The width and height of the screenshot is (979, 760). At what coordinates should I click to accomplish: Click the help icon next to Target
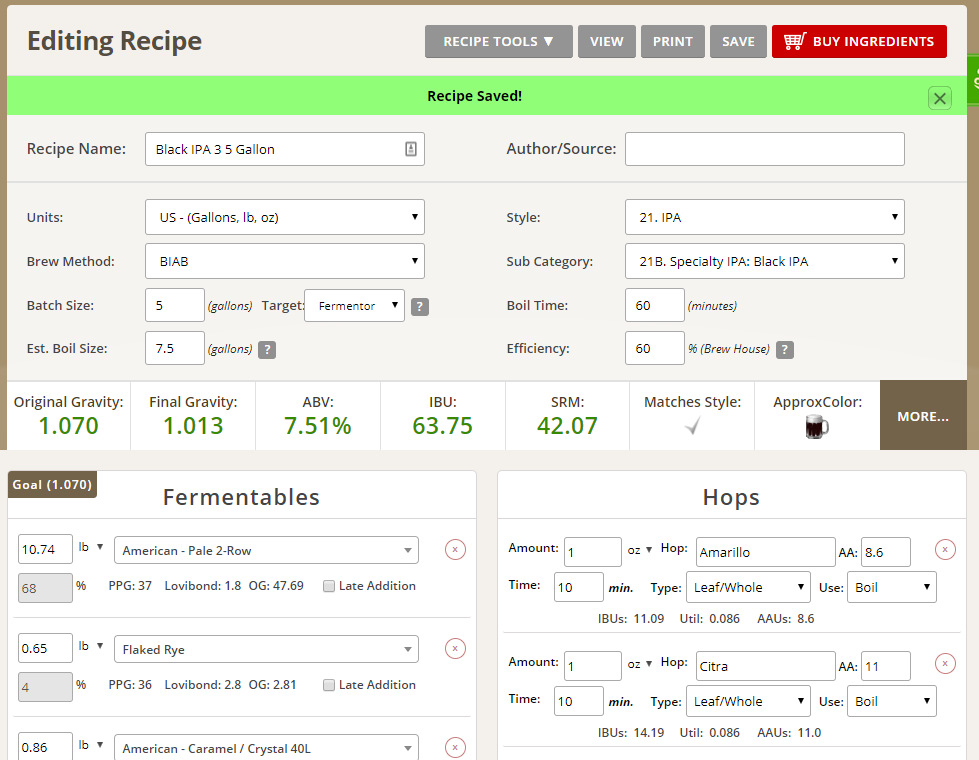pos(420,307)
